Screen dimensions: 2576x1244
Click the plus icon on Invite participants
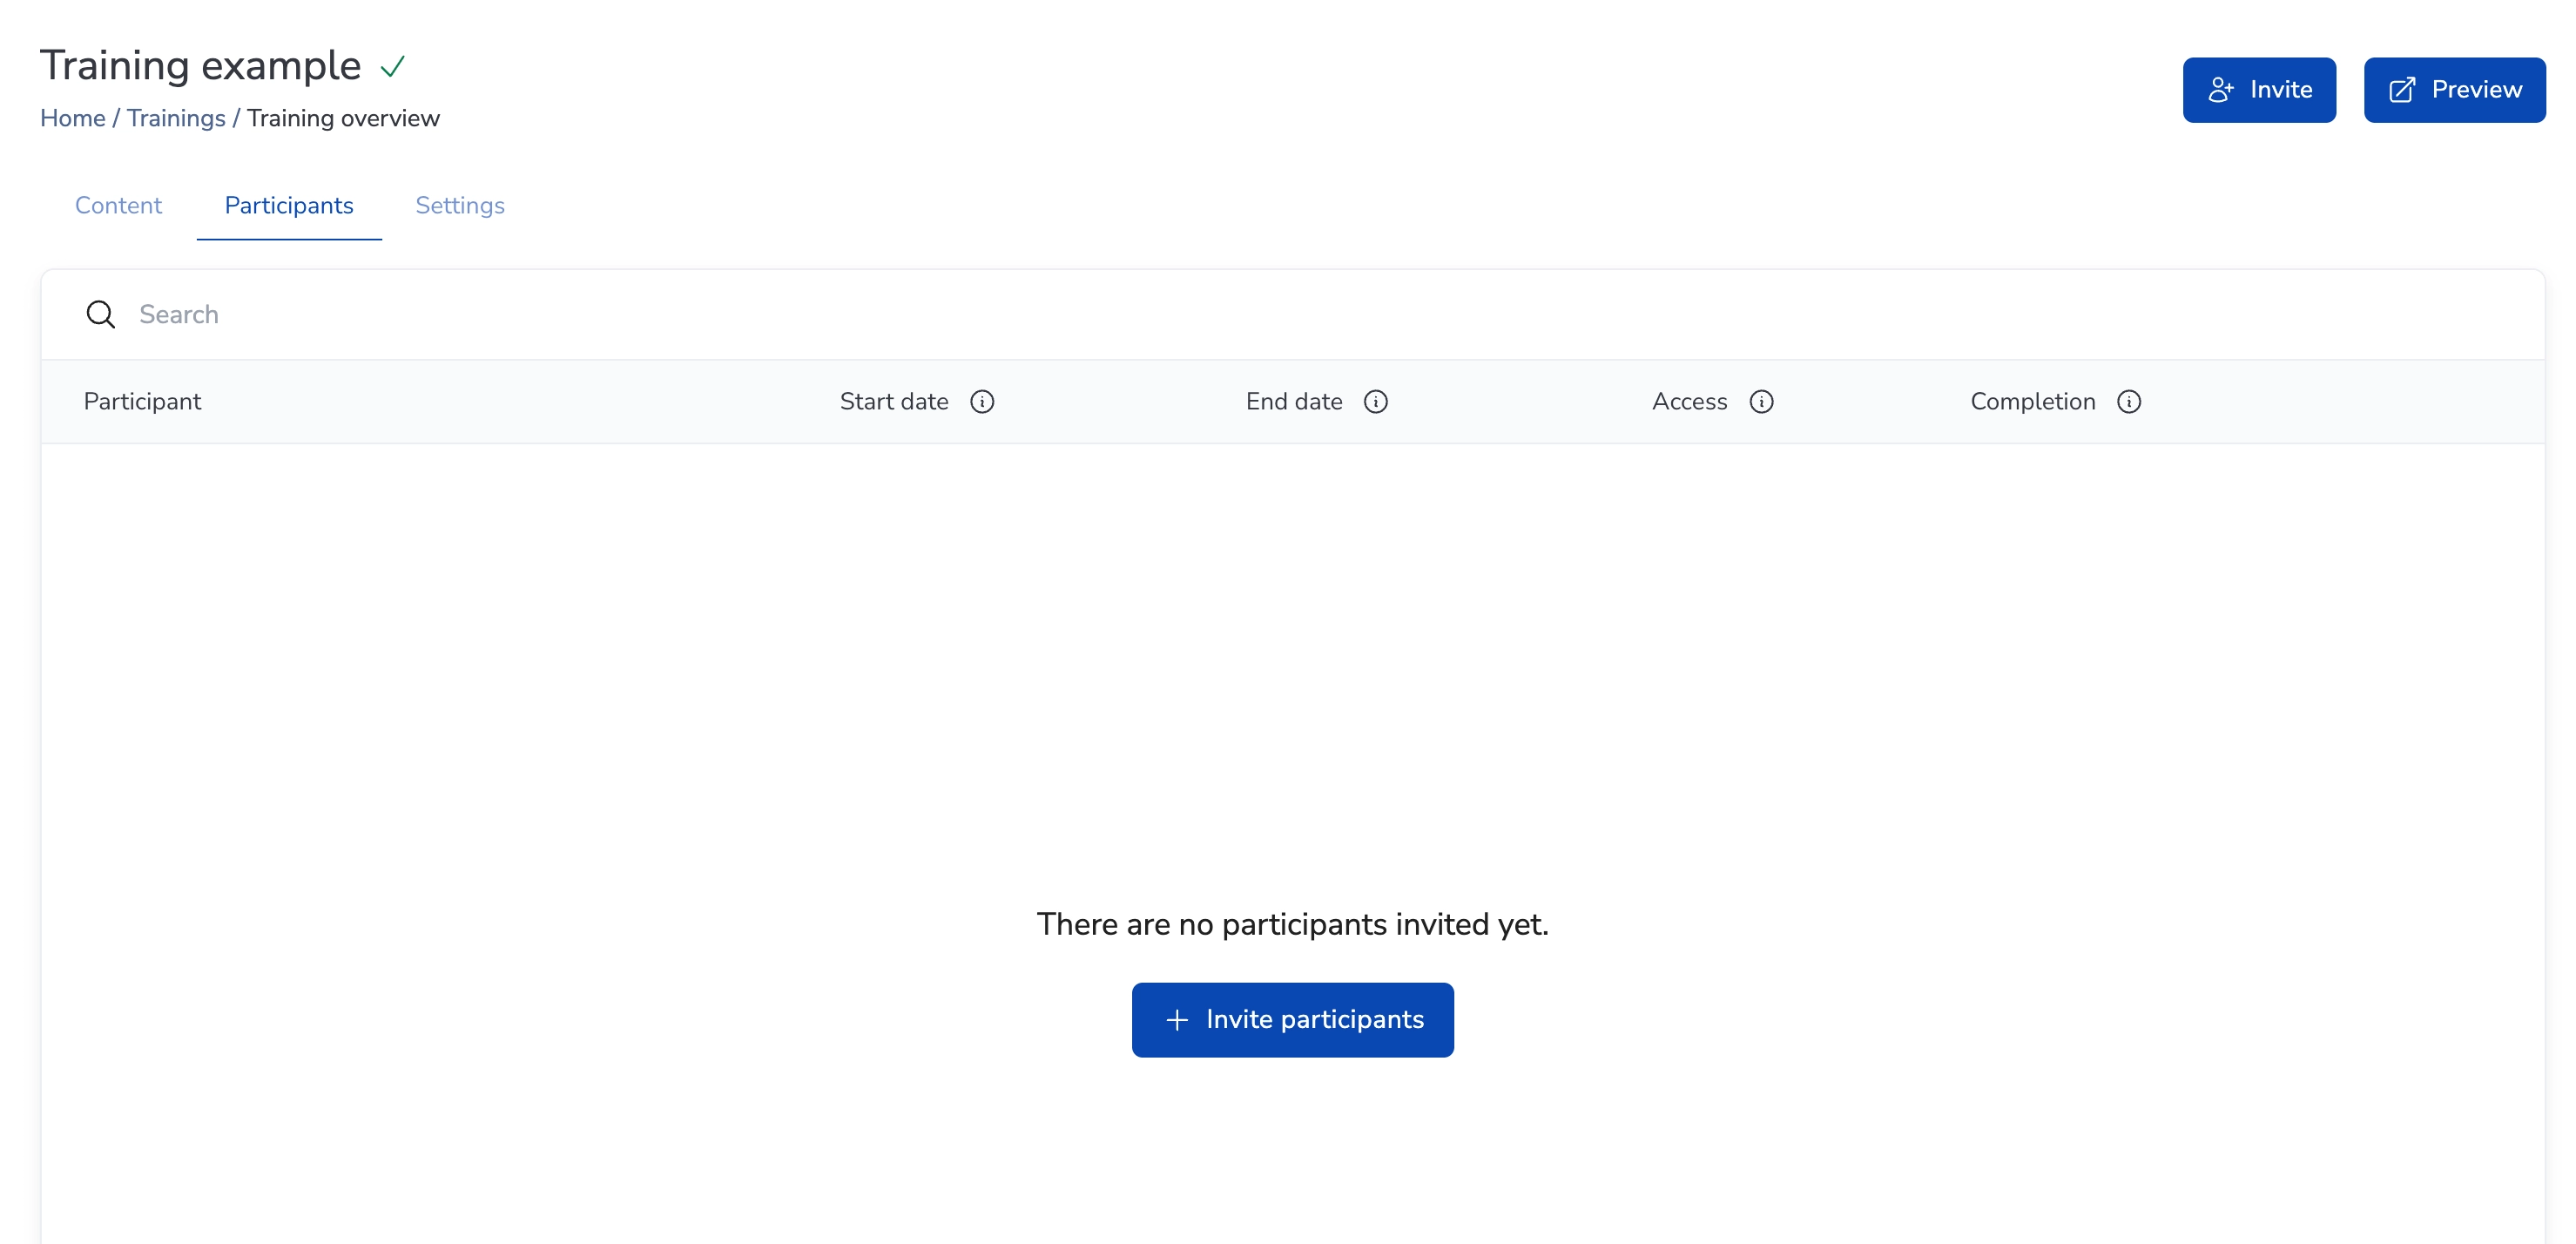(x=1177, y=1019)
